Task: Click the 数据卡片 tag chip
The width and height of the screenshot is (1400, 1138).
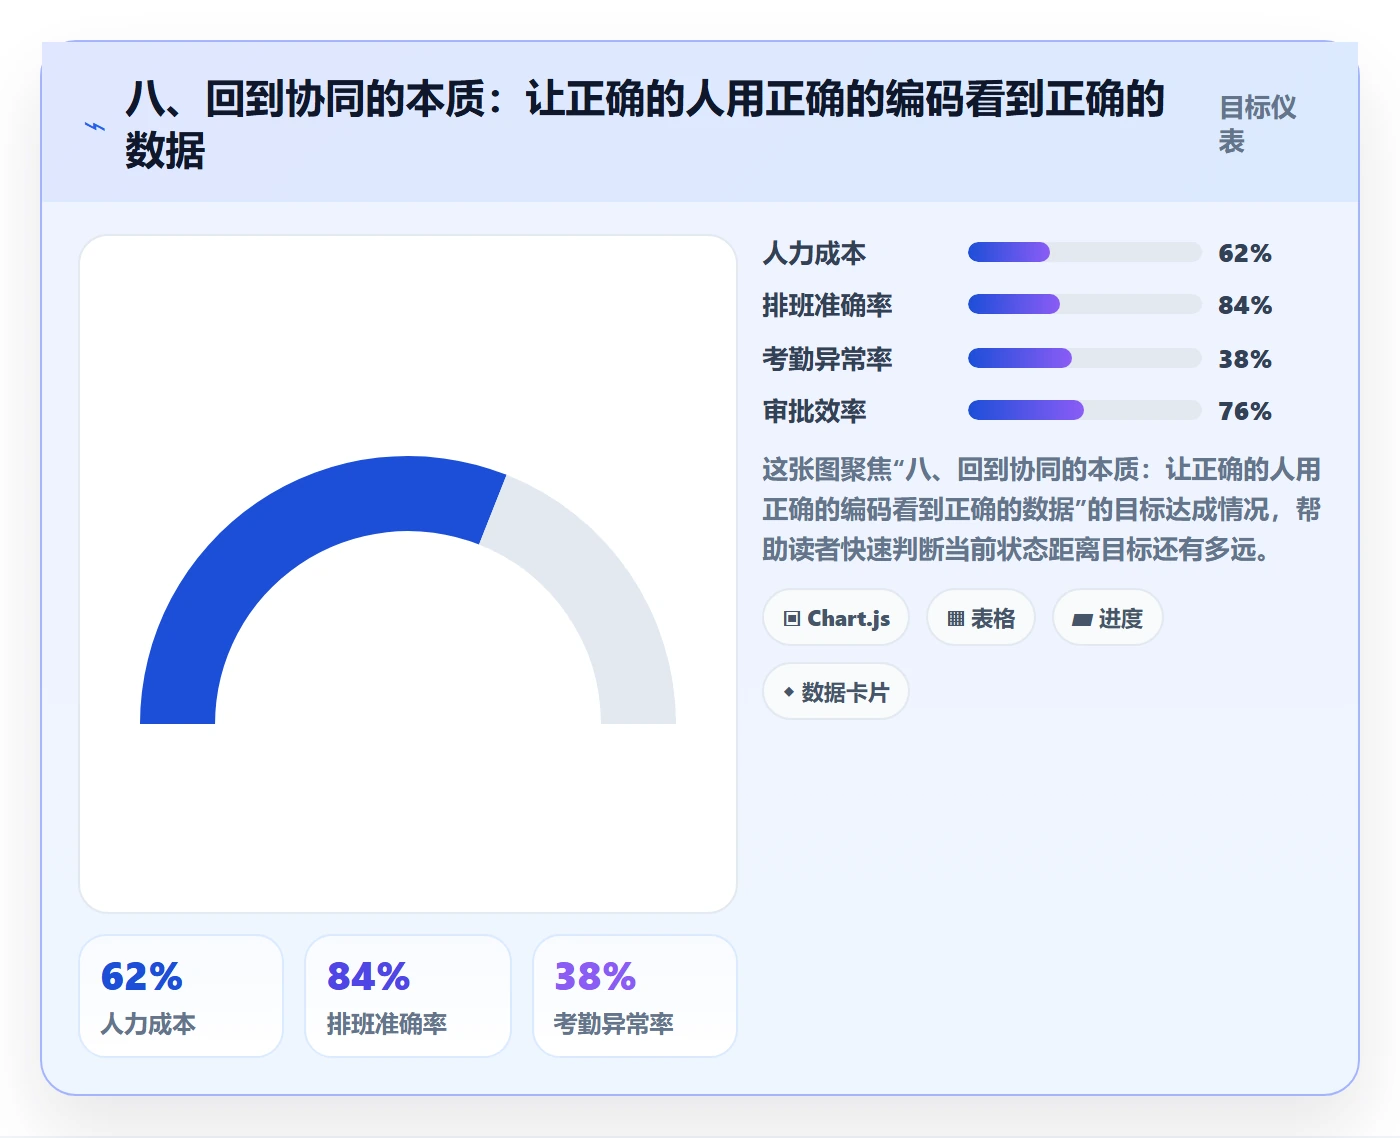Action: pos(836,692)
